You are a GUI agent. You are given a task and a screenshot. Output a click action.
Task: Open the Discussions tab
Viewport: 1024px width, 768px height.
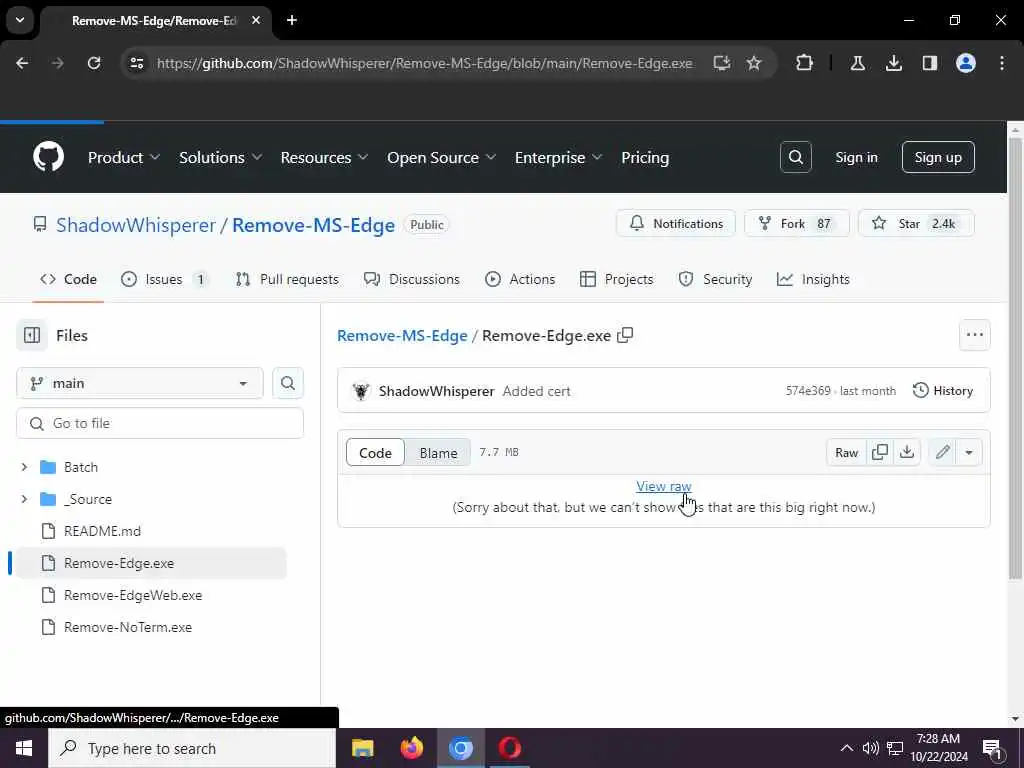411,280
